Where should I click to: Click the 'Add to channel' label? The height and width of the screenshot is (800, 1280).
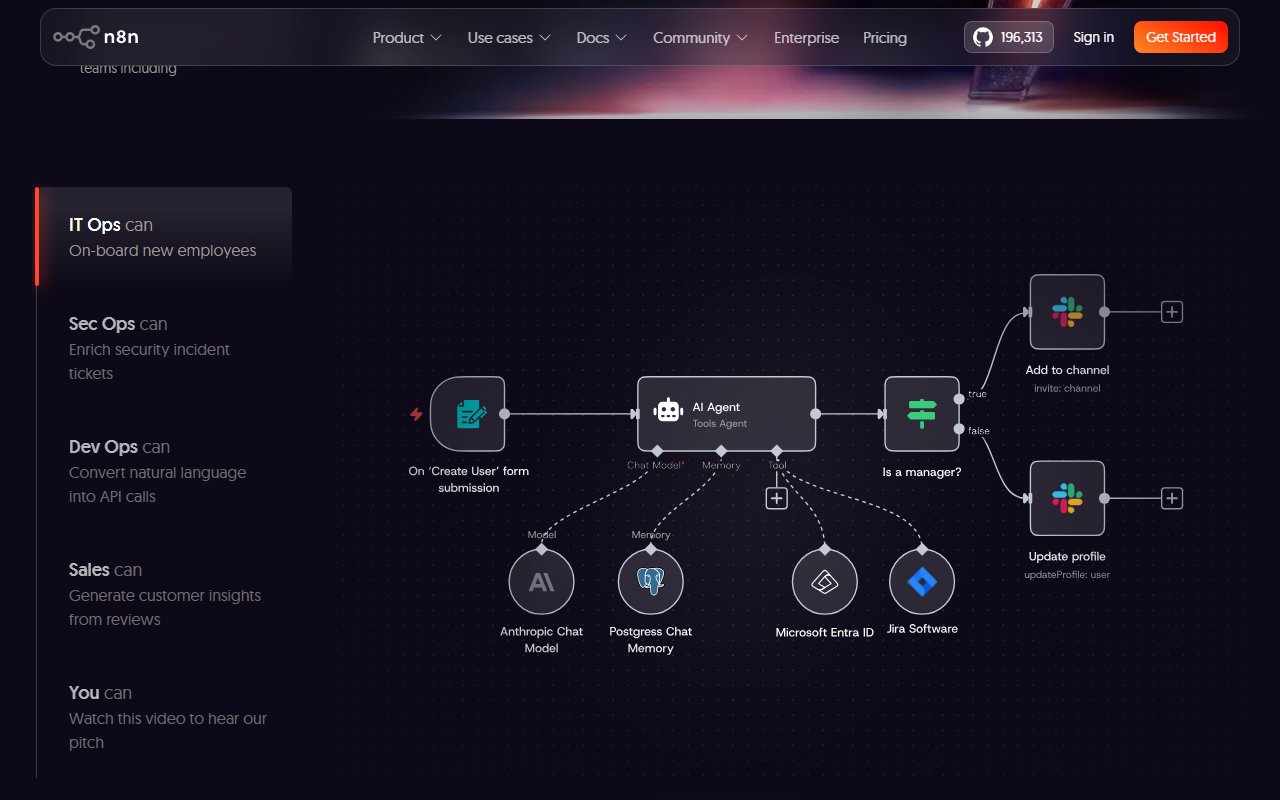pos(1067,370)
